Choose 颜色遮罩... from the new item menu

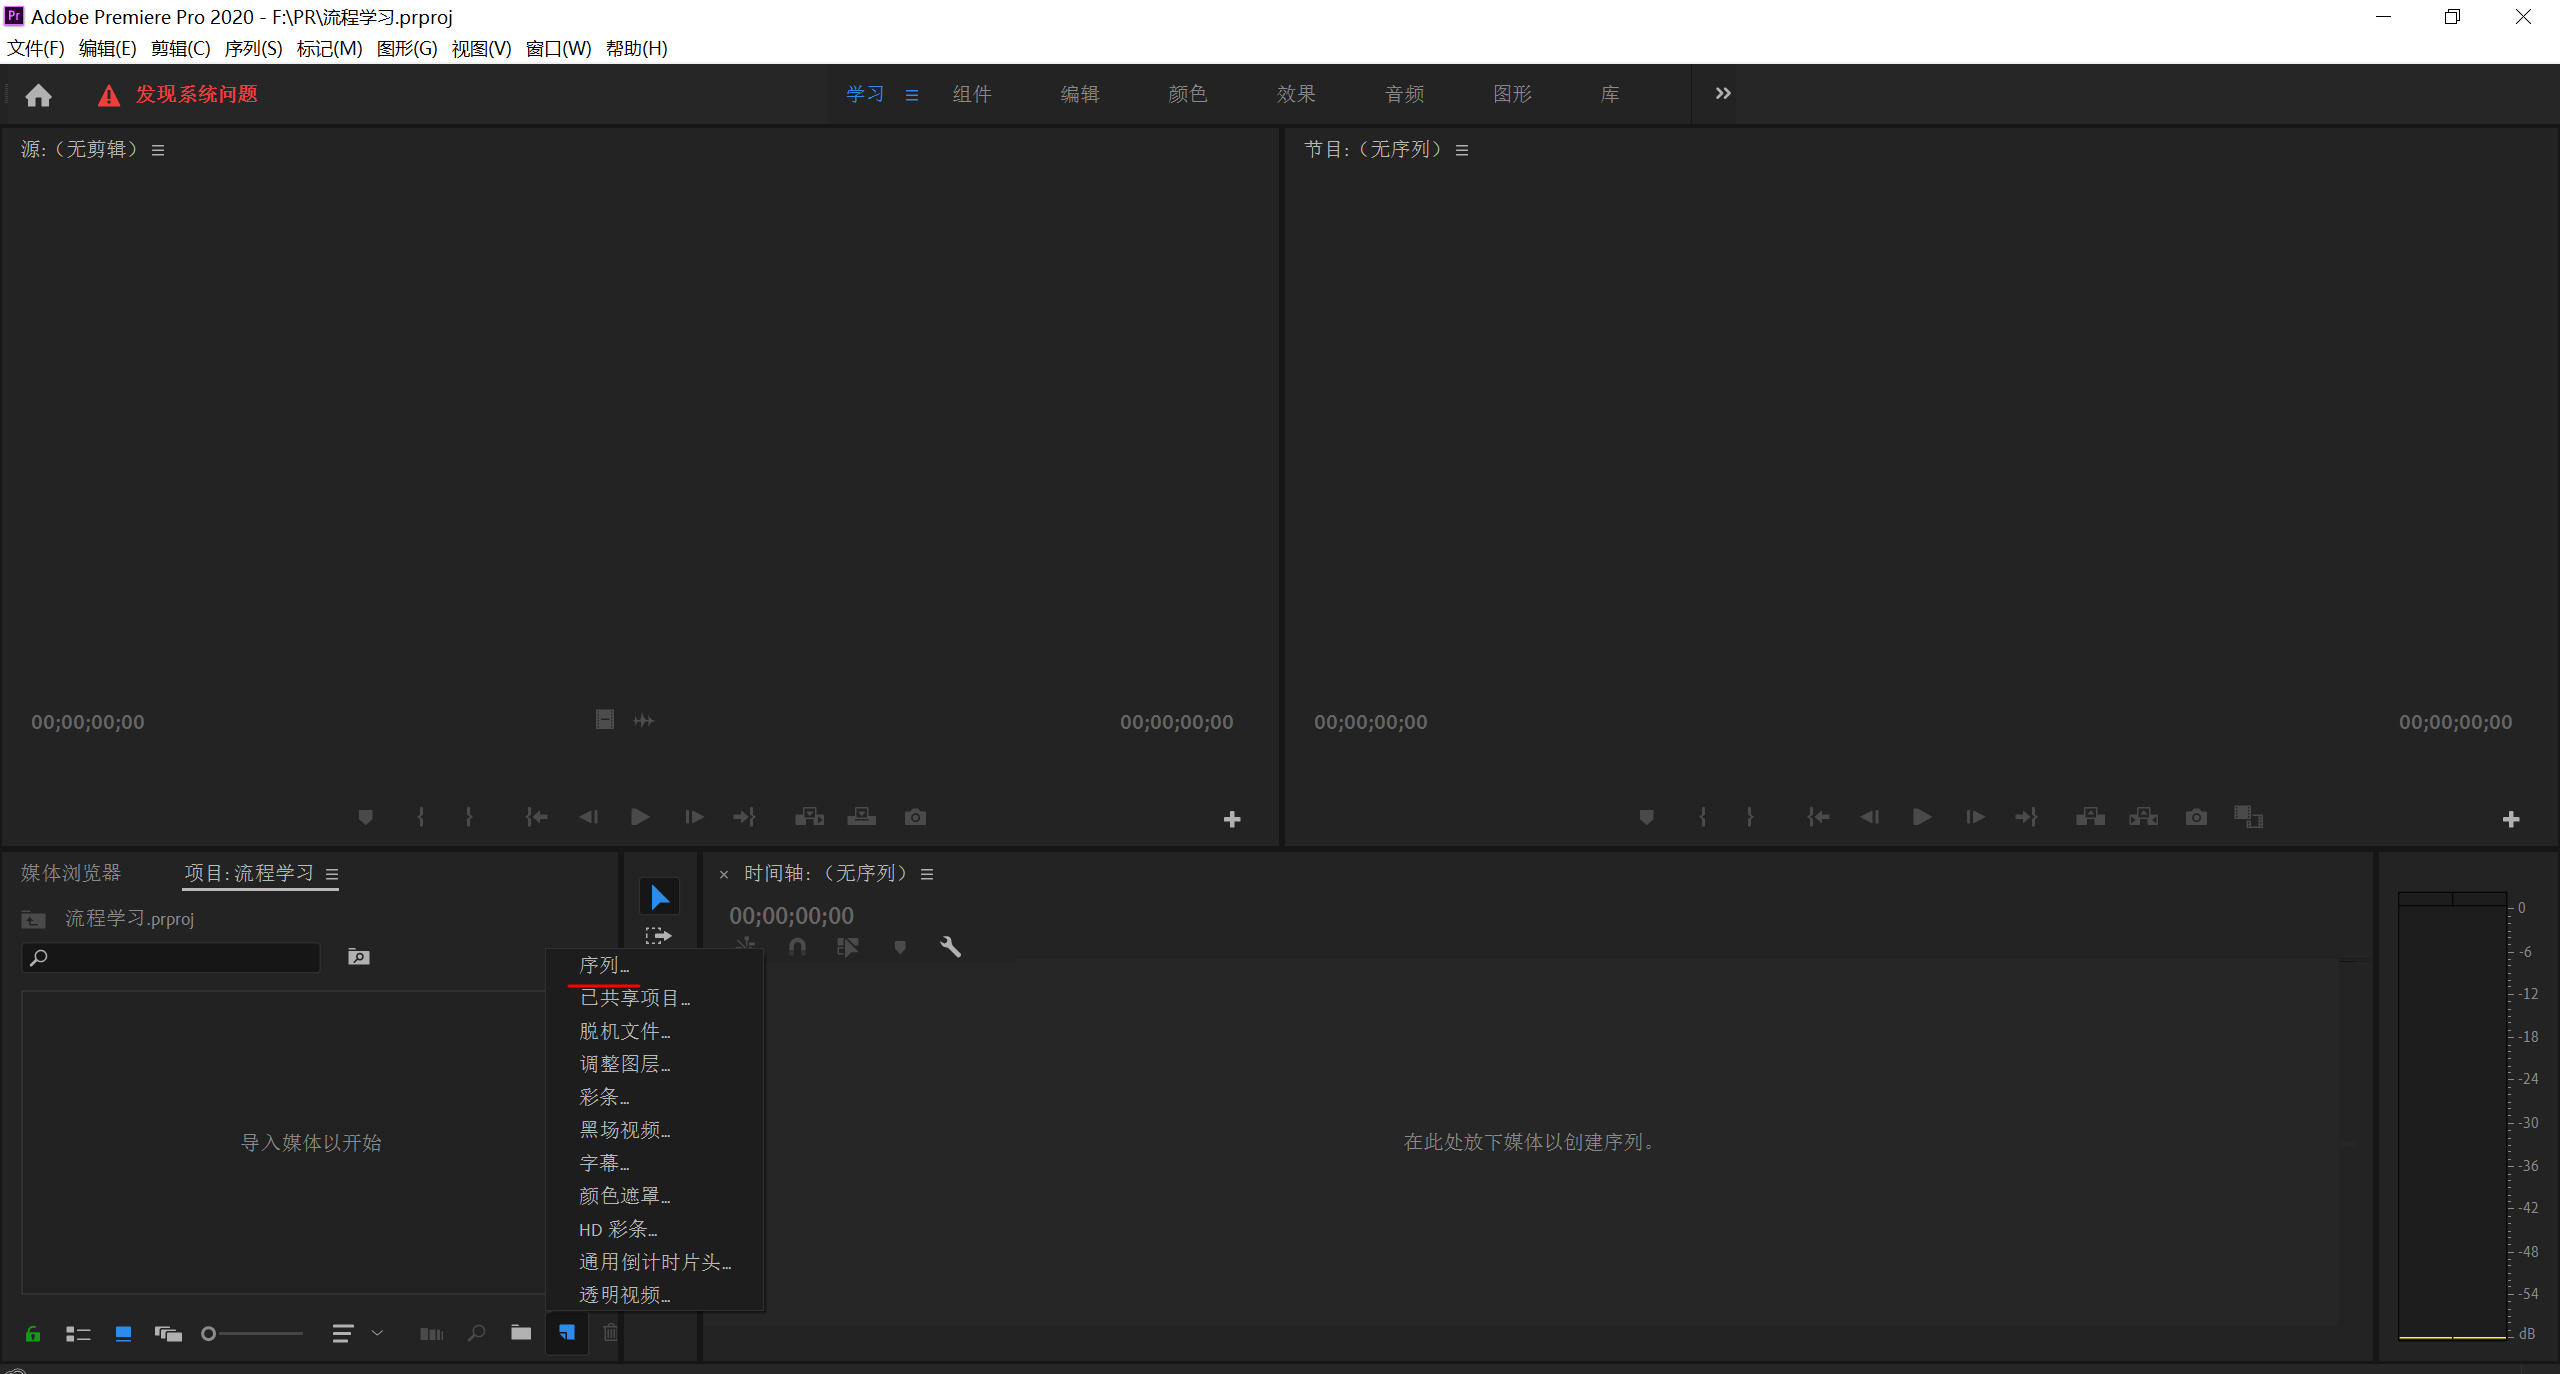(x=654, y=1196)
